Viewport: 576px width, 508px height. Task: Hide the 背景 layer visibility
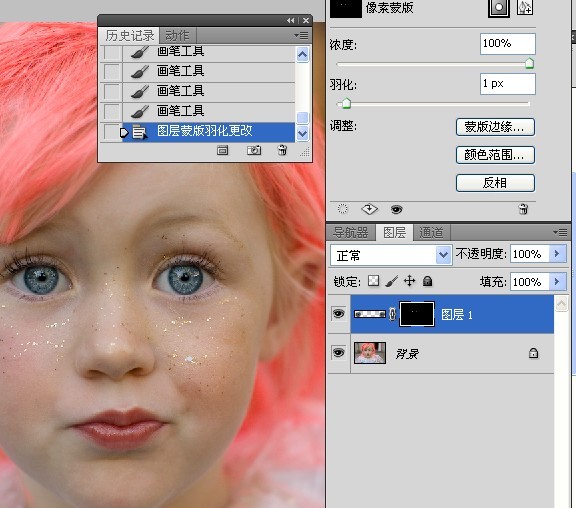338,353
